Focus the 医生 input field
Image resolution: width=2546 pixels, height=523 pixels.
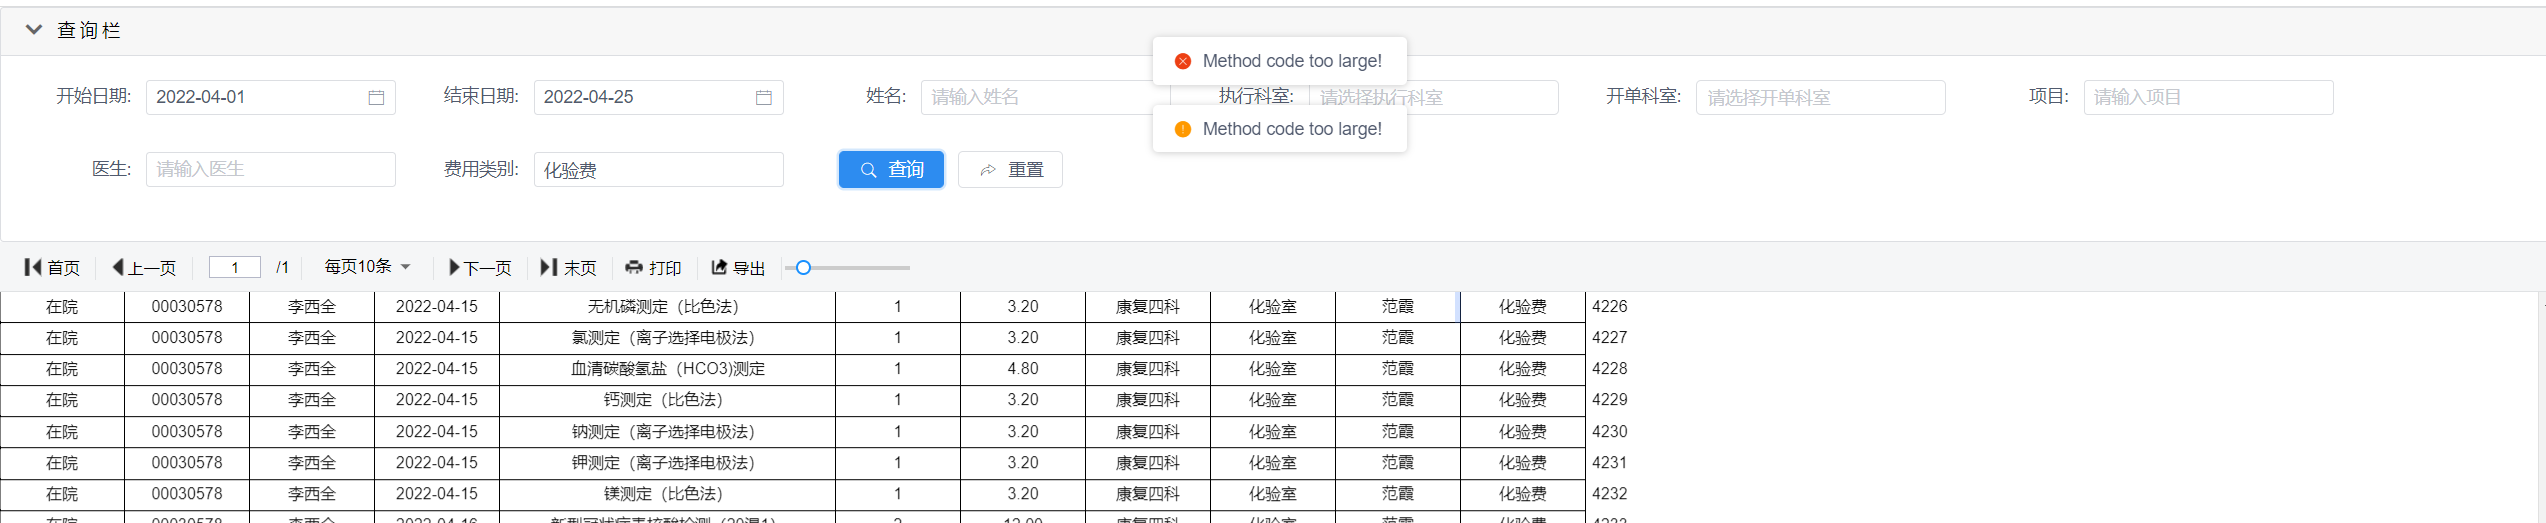[x=271, y=169]
